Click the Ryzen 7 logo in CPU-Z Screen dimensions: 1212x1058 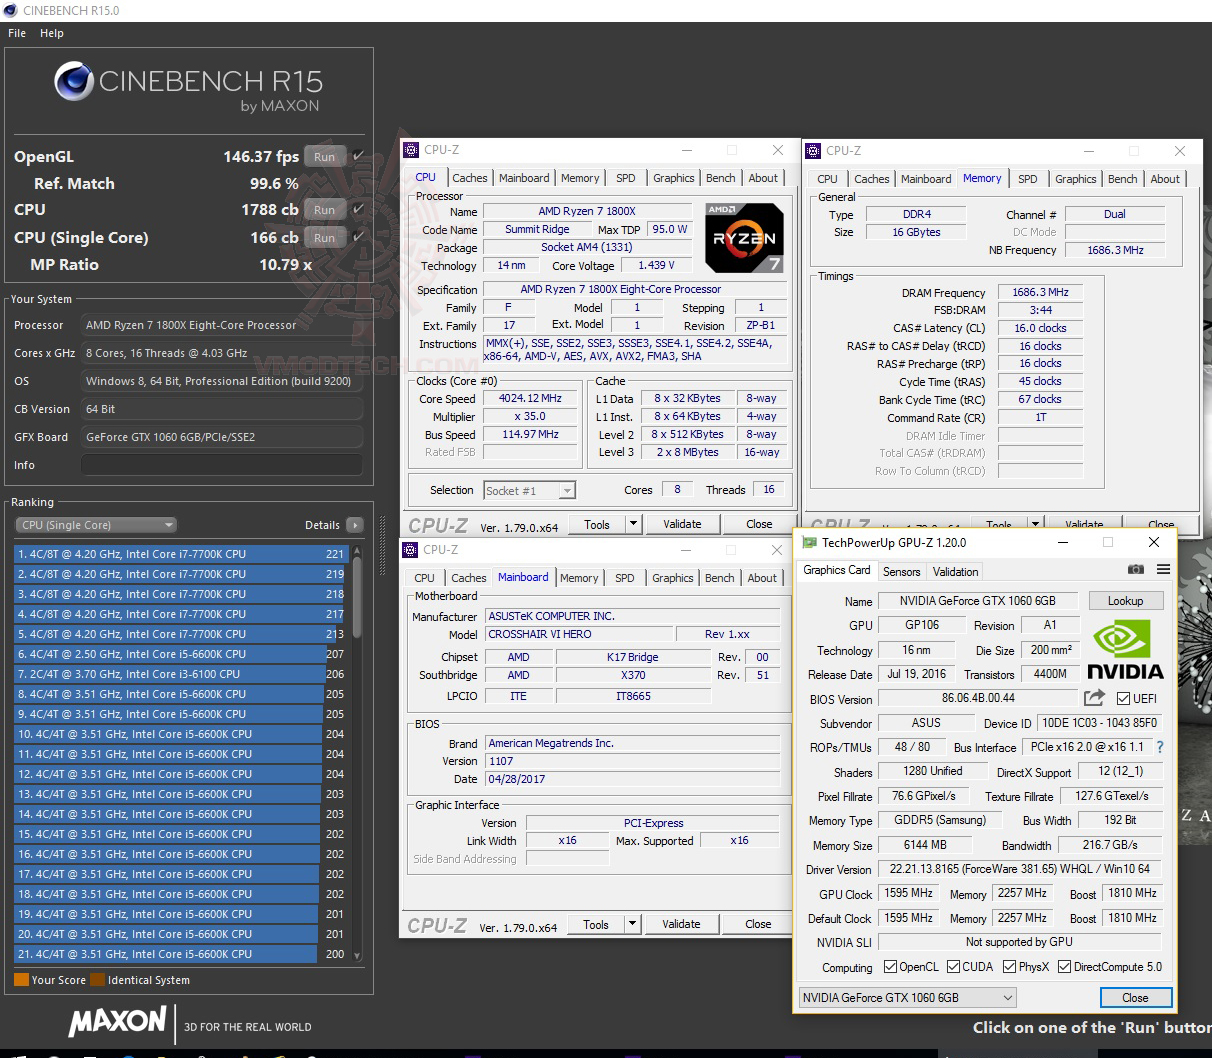pyautogui.click(x=744, y=238)
